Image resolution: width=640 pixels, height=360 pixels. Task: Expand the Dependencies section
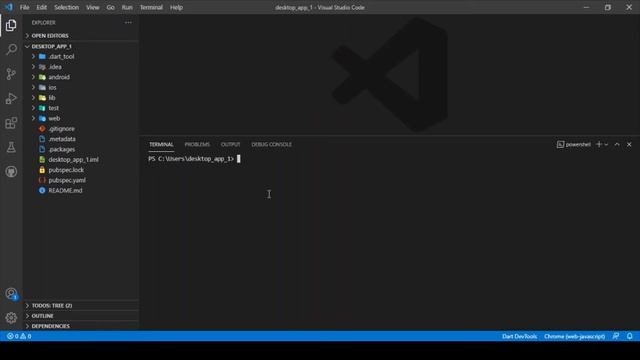(x=81, y=326)
